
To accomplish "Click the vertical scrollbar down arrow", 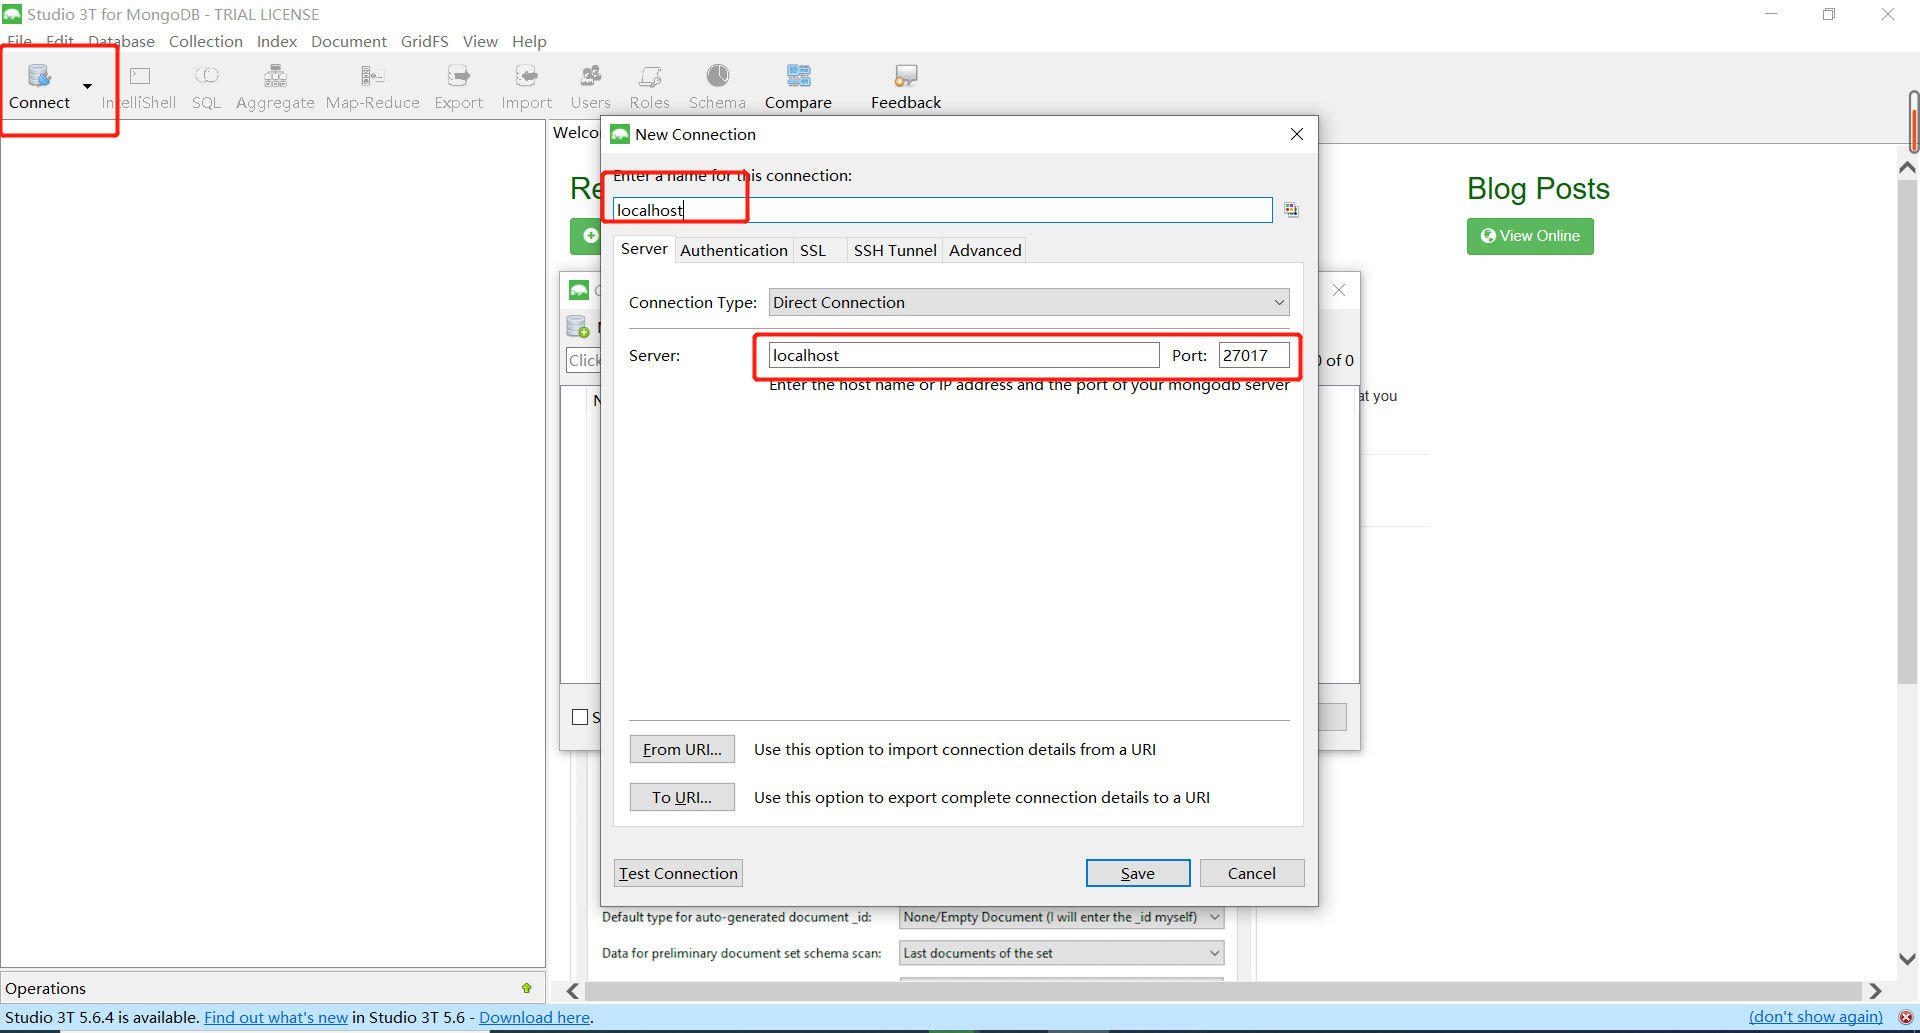I will pyautogui.click(x=1907, y=958).
